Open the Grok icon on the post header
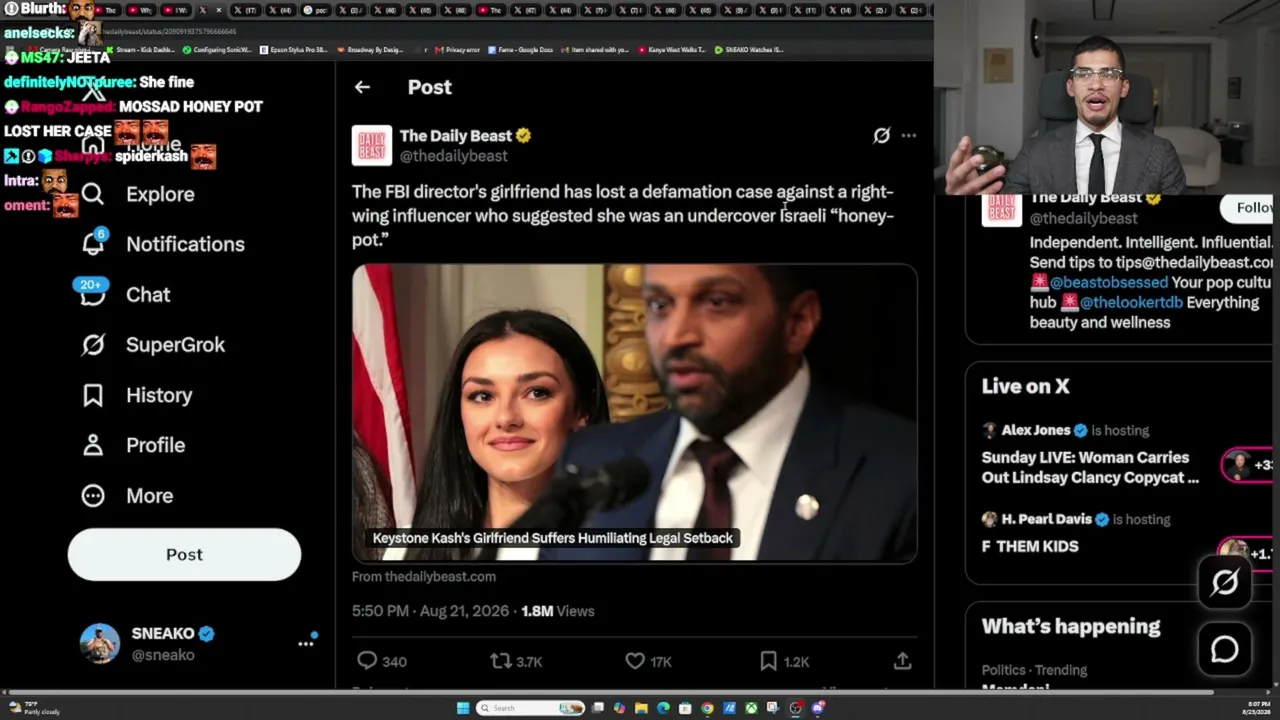Image resolution: width=1280 pixels, height=720 pixels. tap(881, 135)
